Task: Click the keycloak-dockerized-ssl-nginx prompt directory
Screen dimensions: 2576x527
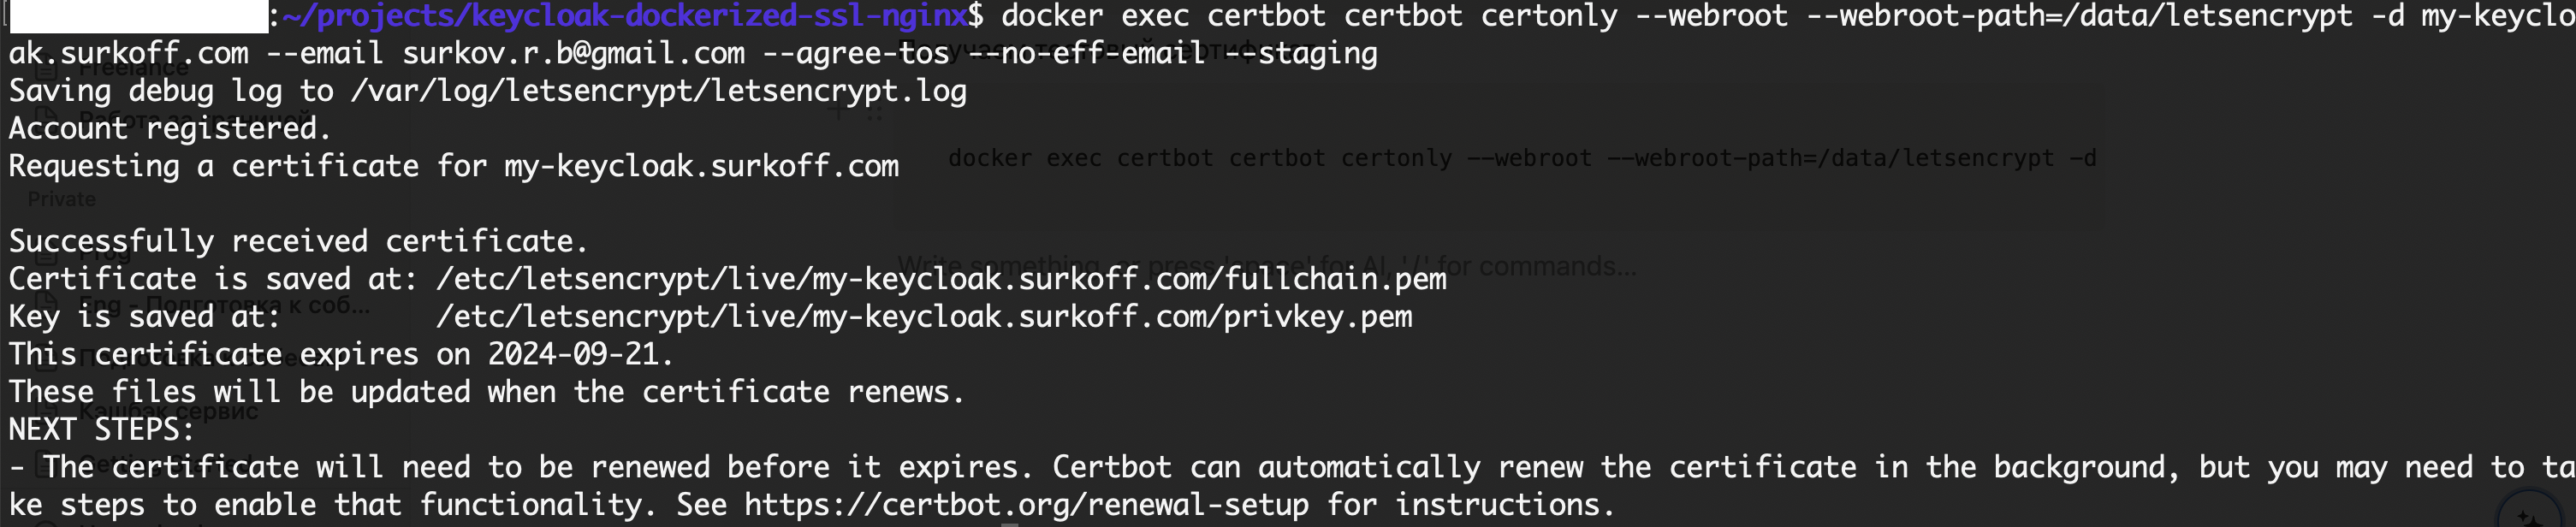Action: [x=625, y=16]
